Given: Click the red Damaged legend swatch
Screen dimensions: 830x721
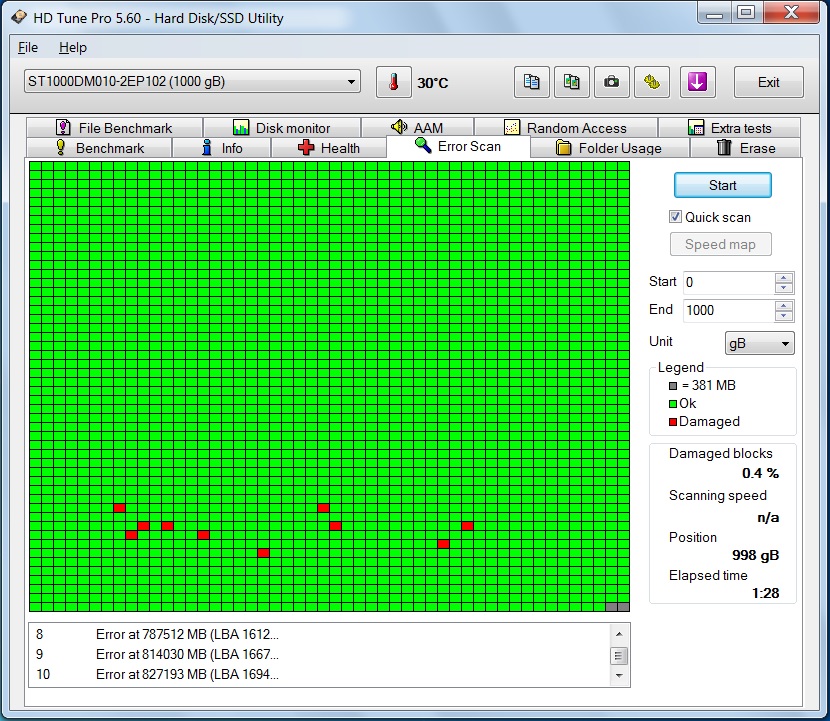Looking at the screenshot, I should click(x=673, y=422).
